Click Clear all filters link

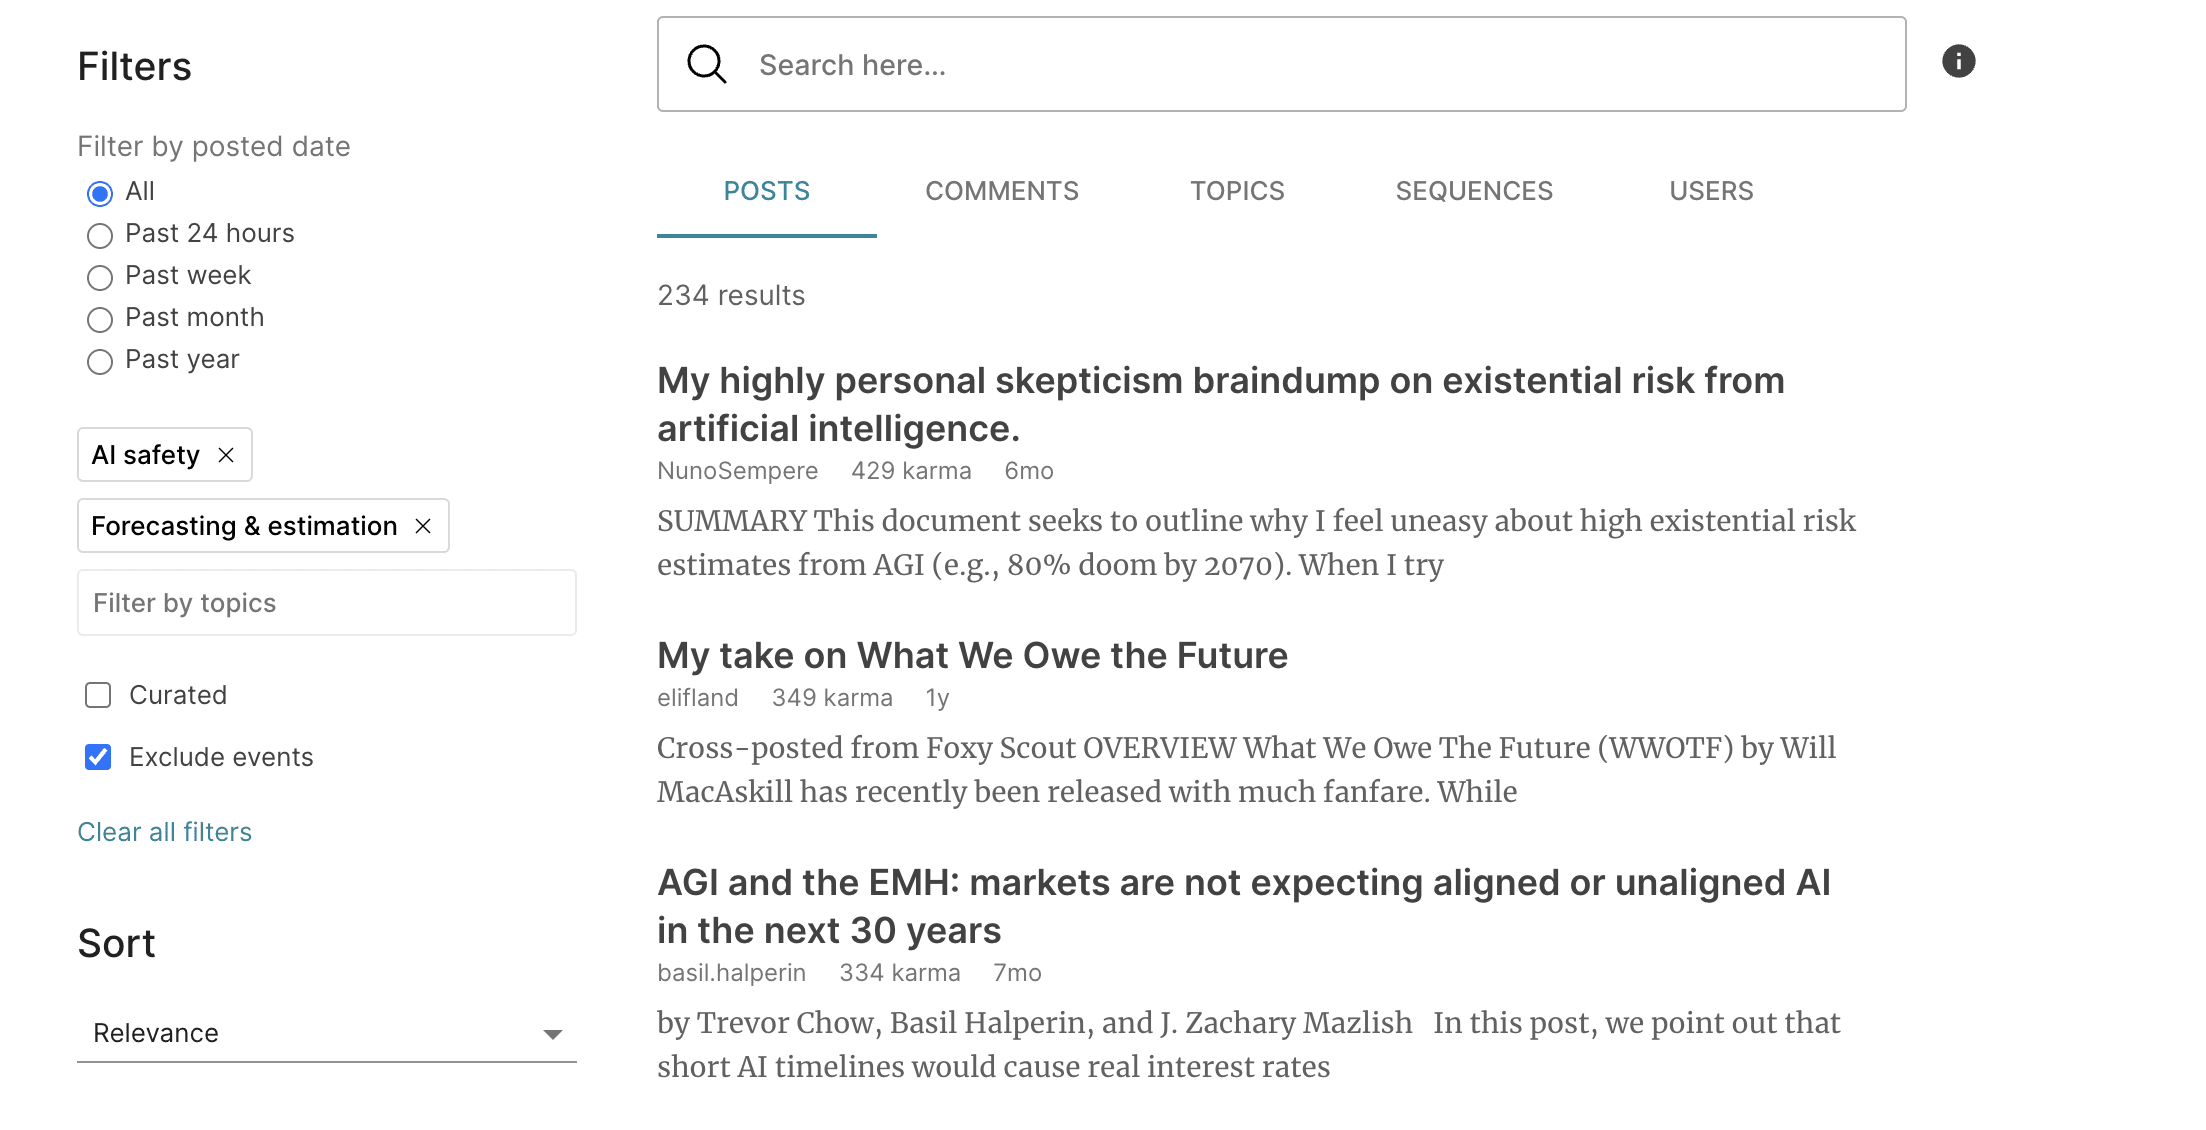pyautogui.click(x=165, y=832)
